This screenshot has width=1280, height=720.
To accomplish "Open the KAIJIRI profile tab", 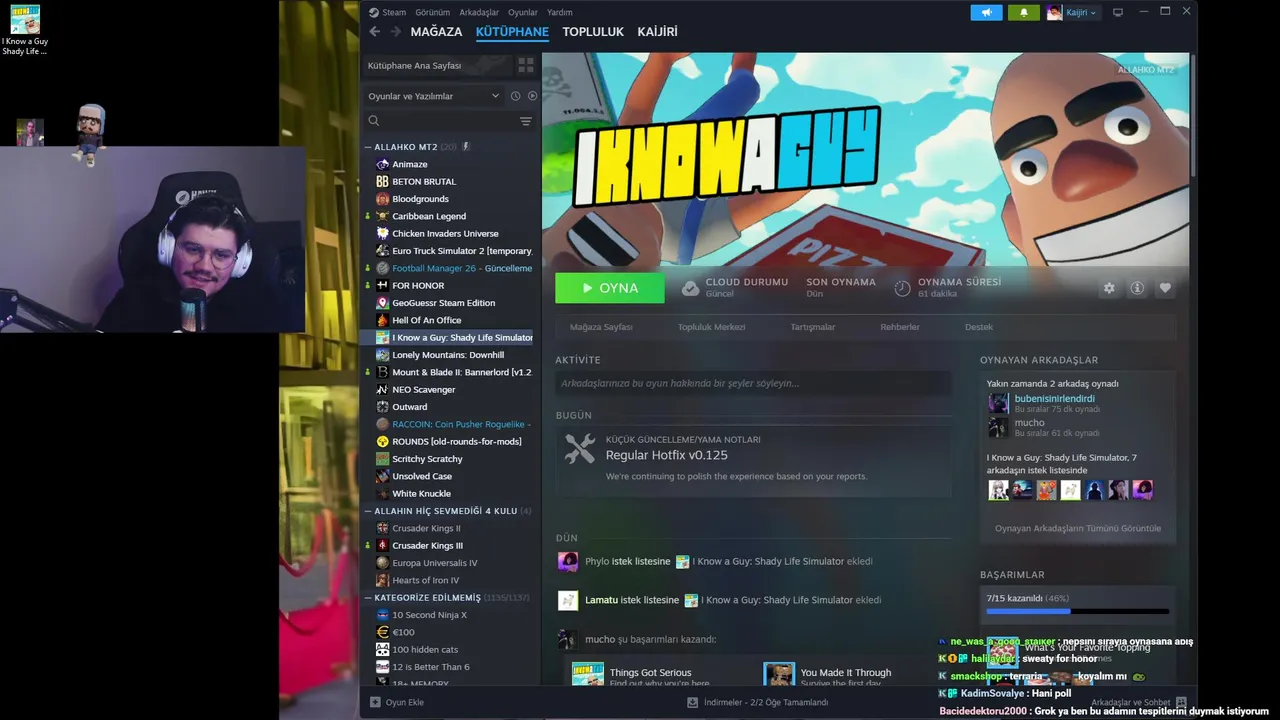I will pyautogui.click(x=657, y=32).
